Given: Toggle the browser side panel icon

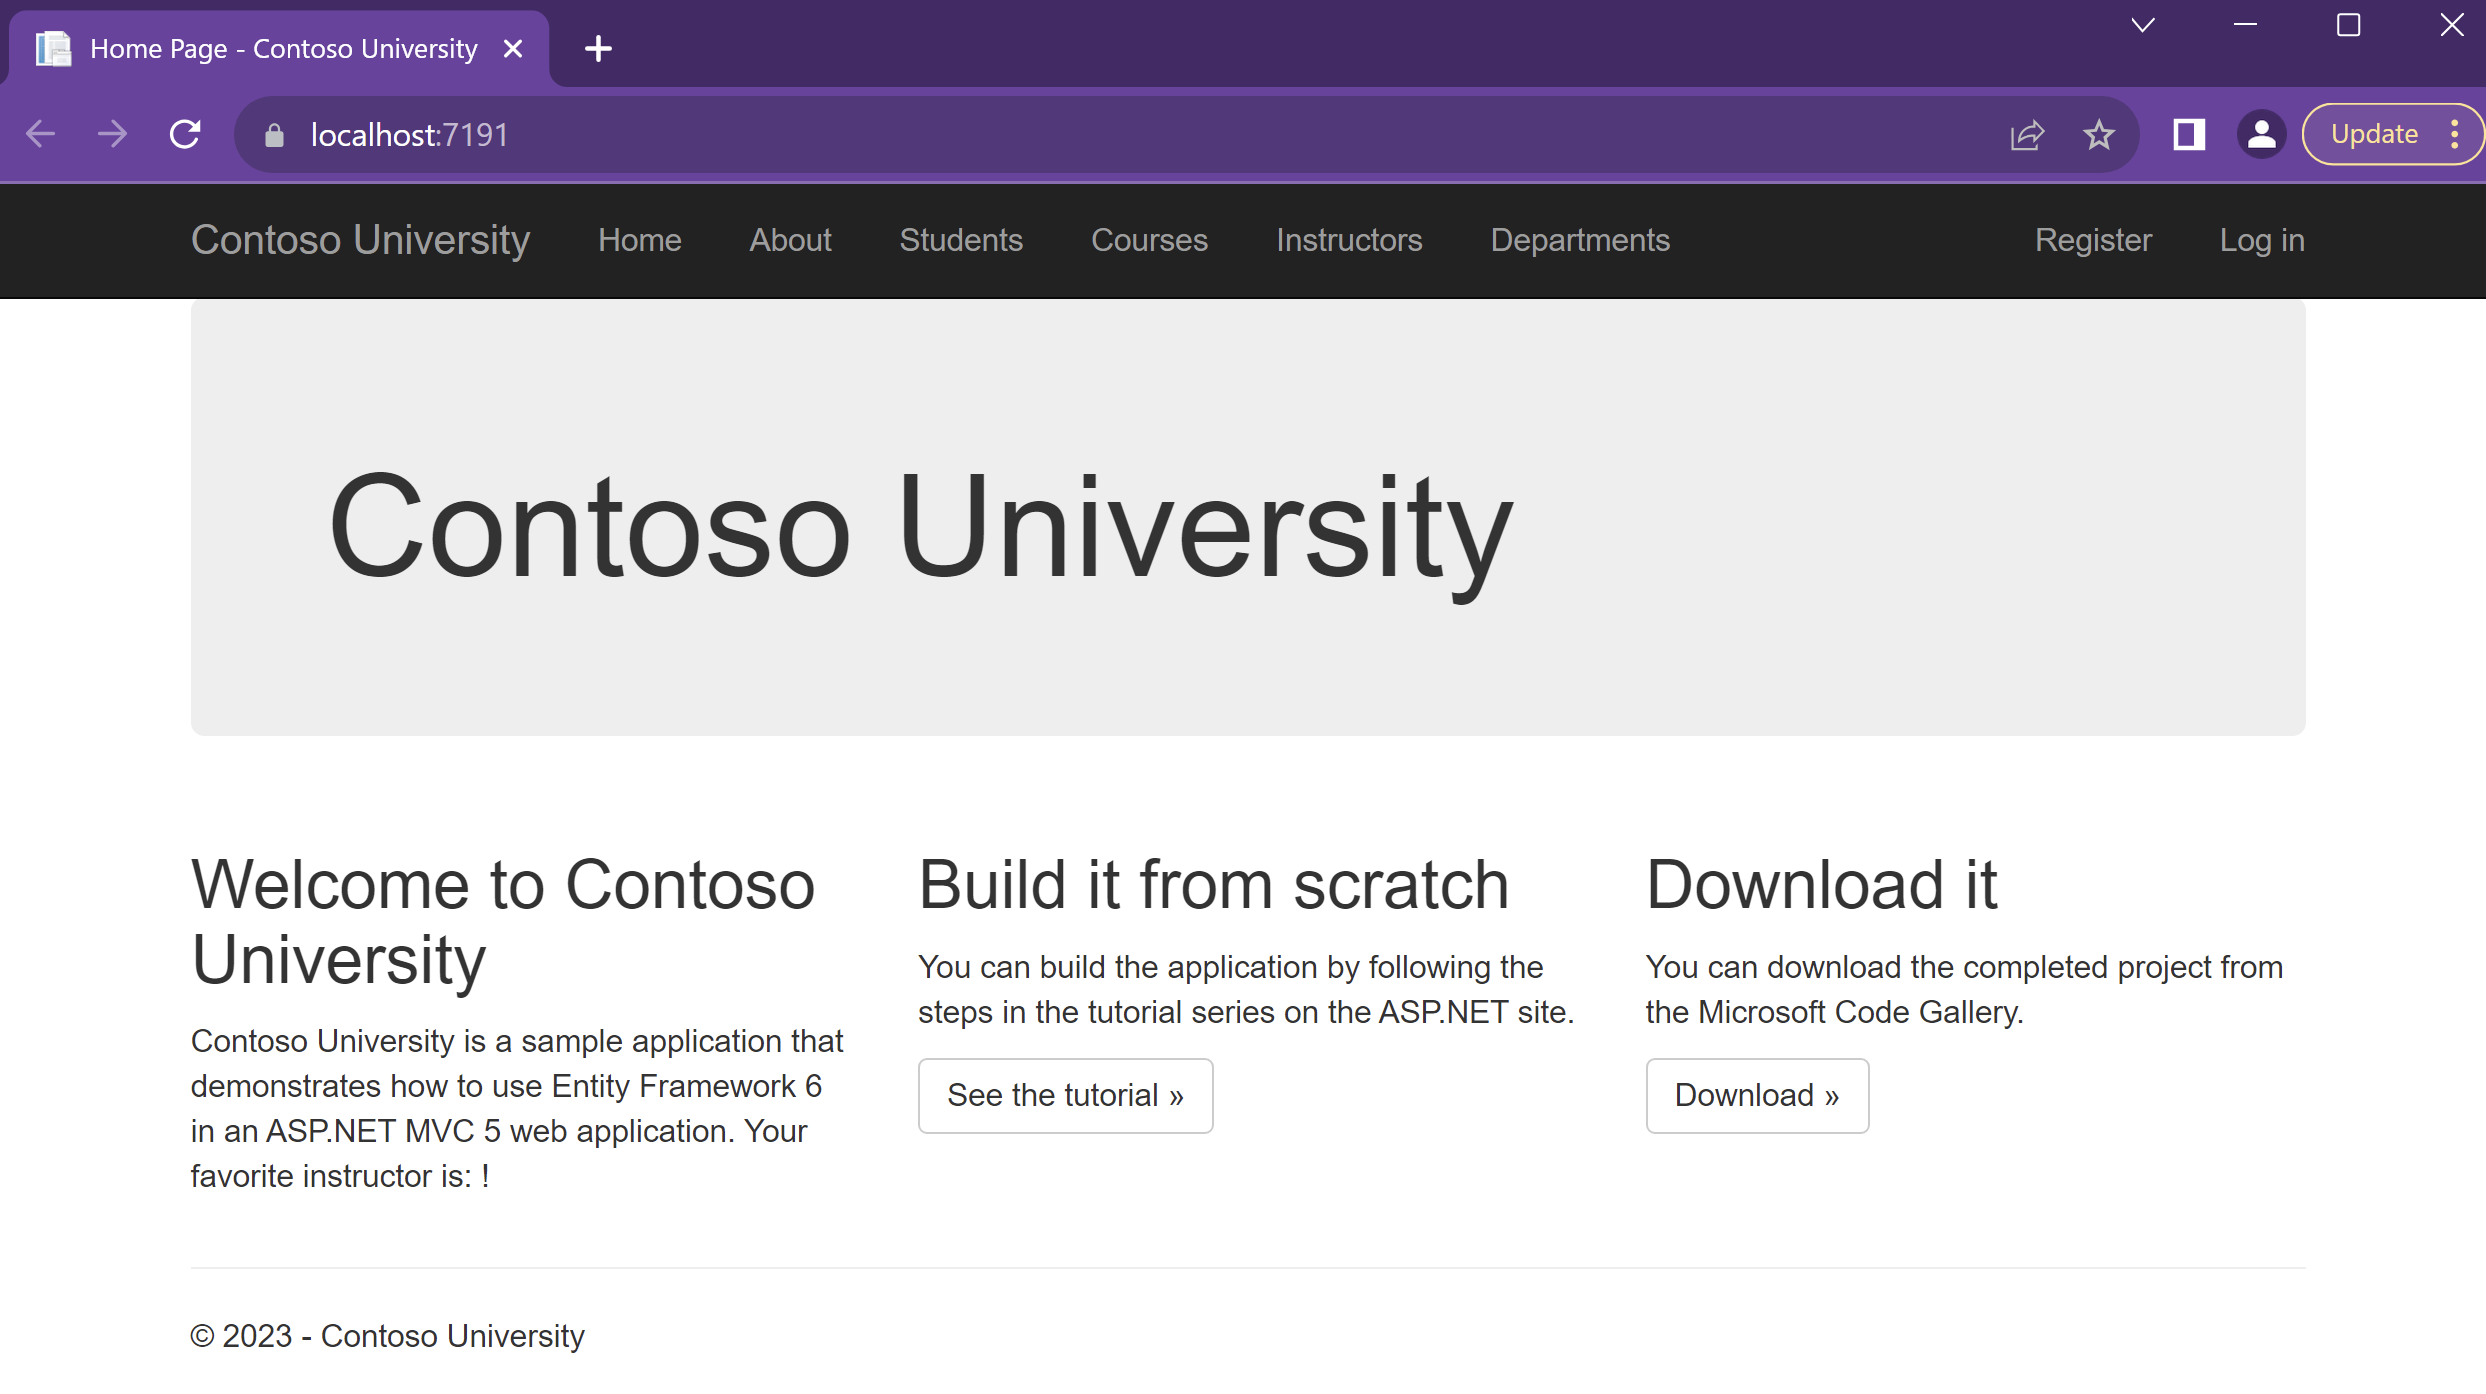Looking at the screenshot, I should [x=2189, y=134].
